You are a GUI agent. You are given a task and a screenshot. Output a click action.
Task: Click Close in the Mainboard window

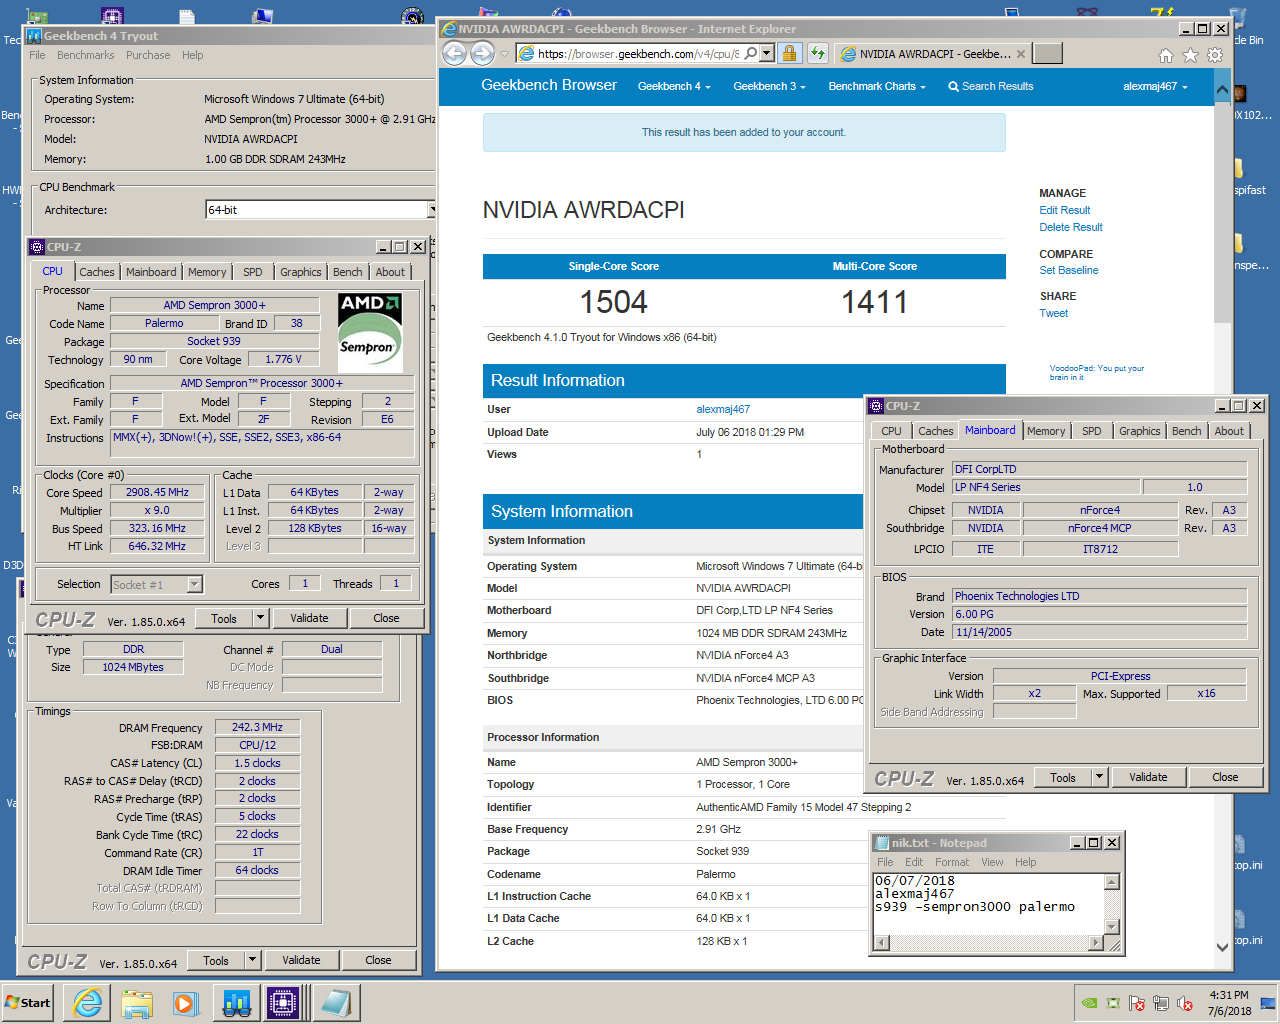(x=1225, y=777)
